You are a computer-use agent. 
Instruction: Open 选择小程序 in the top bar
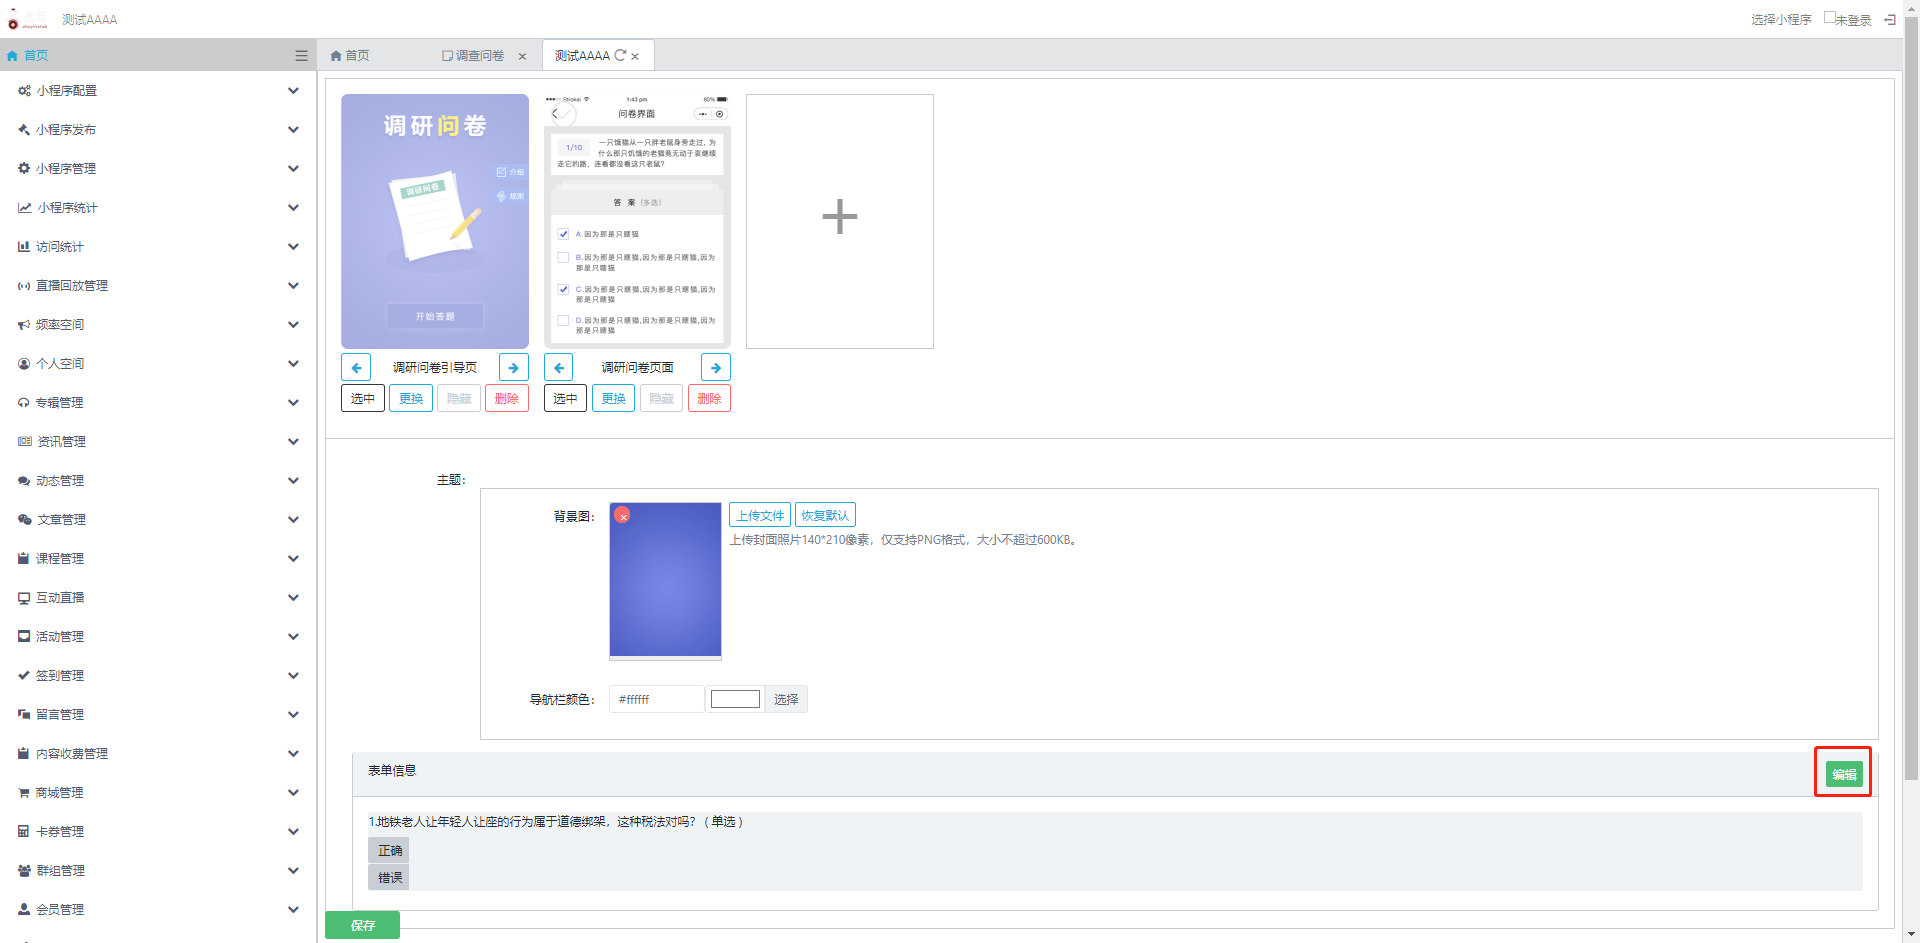click(x=1780, y=20)
